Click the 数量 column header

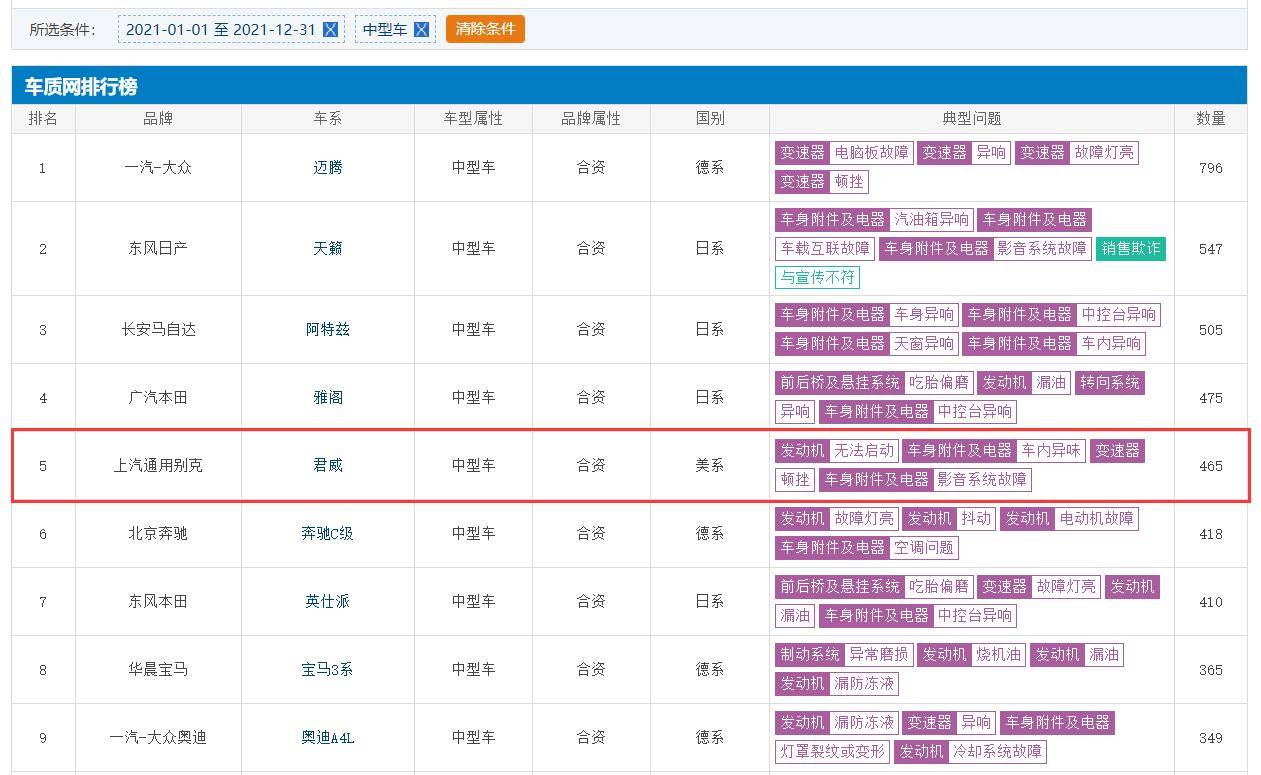tap(1210, 118)
